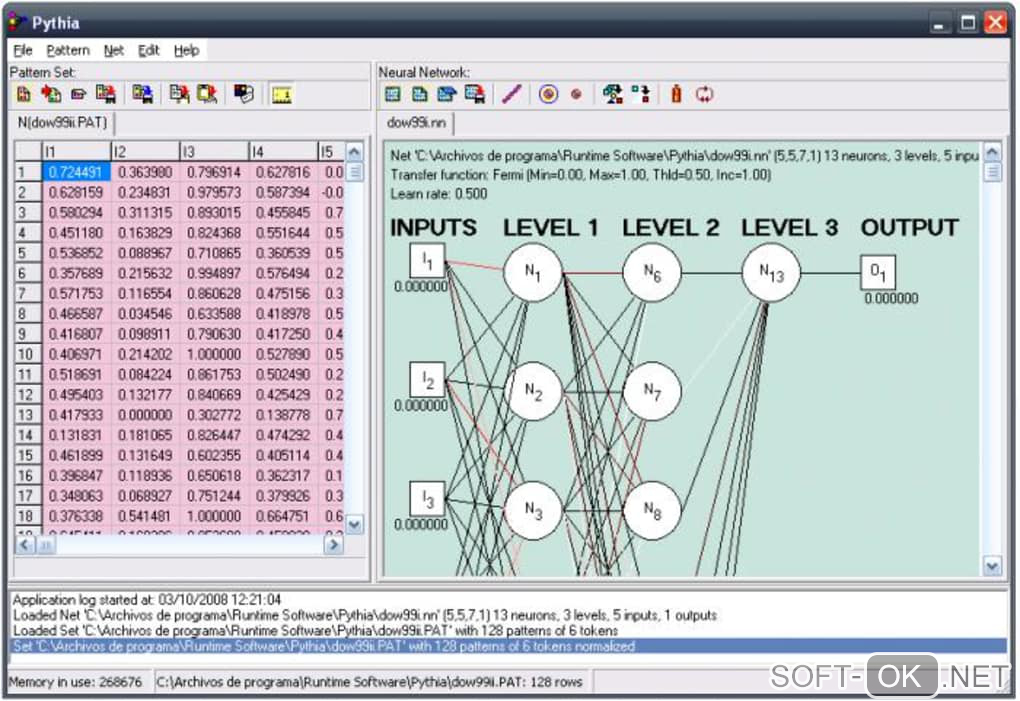Click the sixth Pattern Set toolbar icon, a document with red arrow

click(179, 95)
